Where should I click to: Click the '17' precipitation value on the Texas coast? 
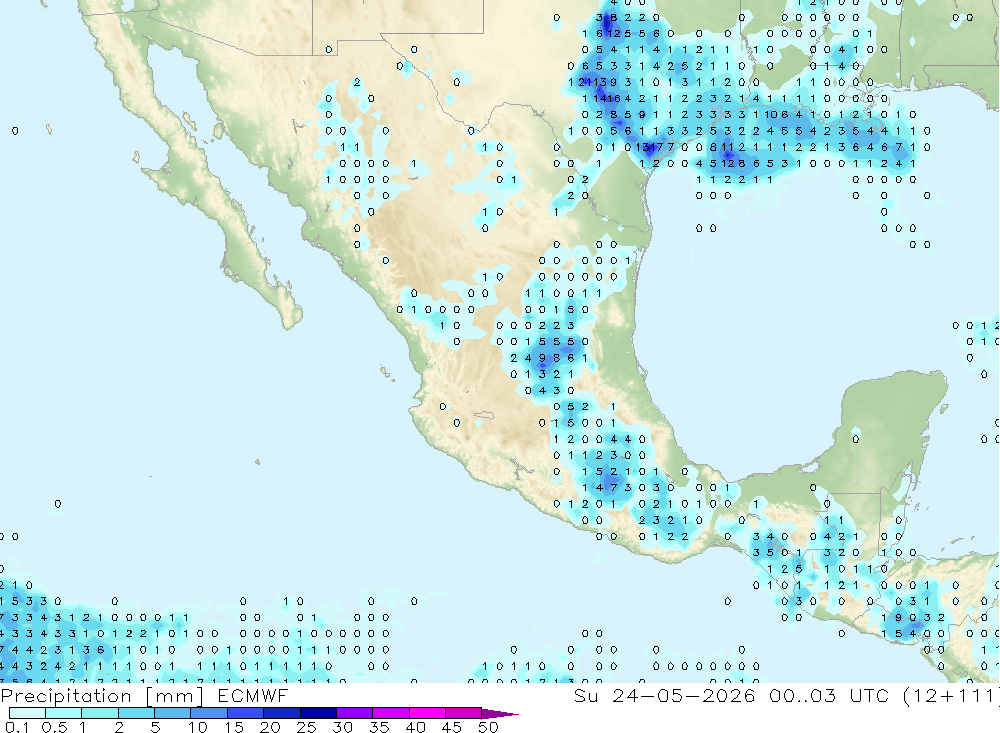tap(658, 147)
